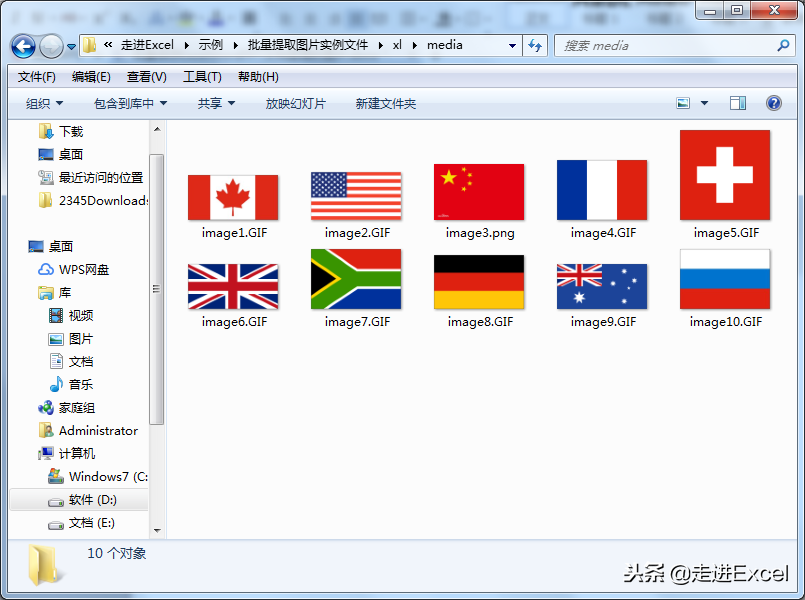Open the 图片 library

tap(71, 339)
